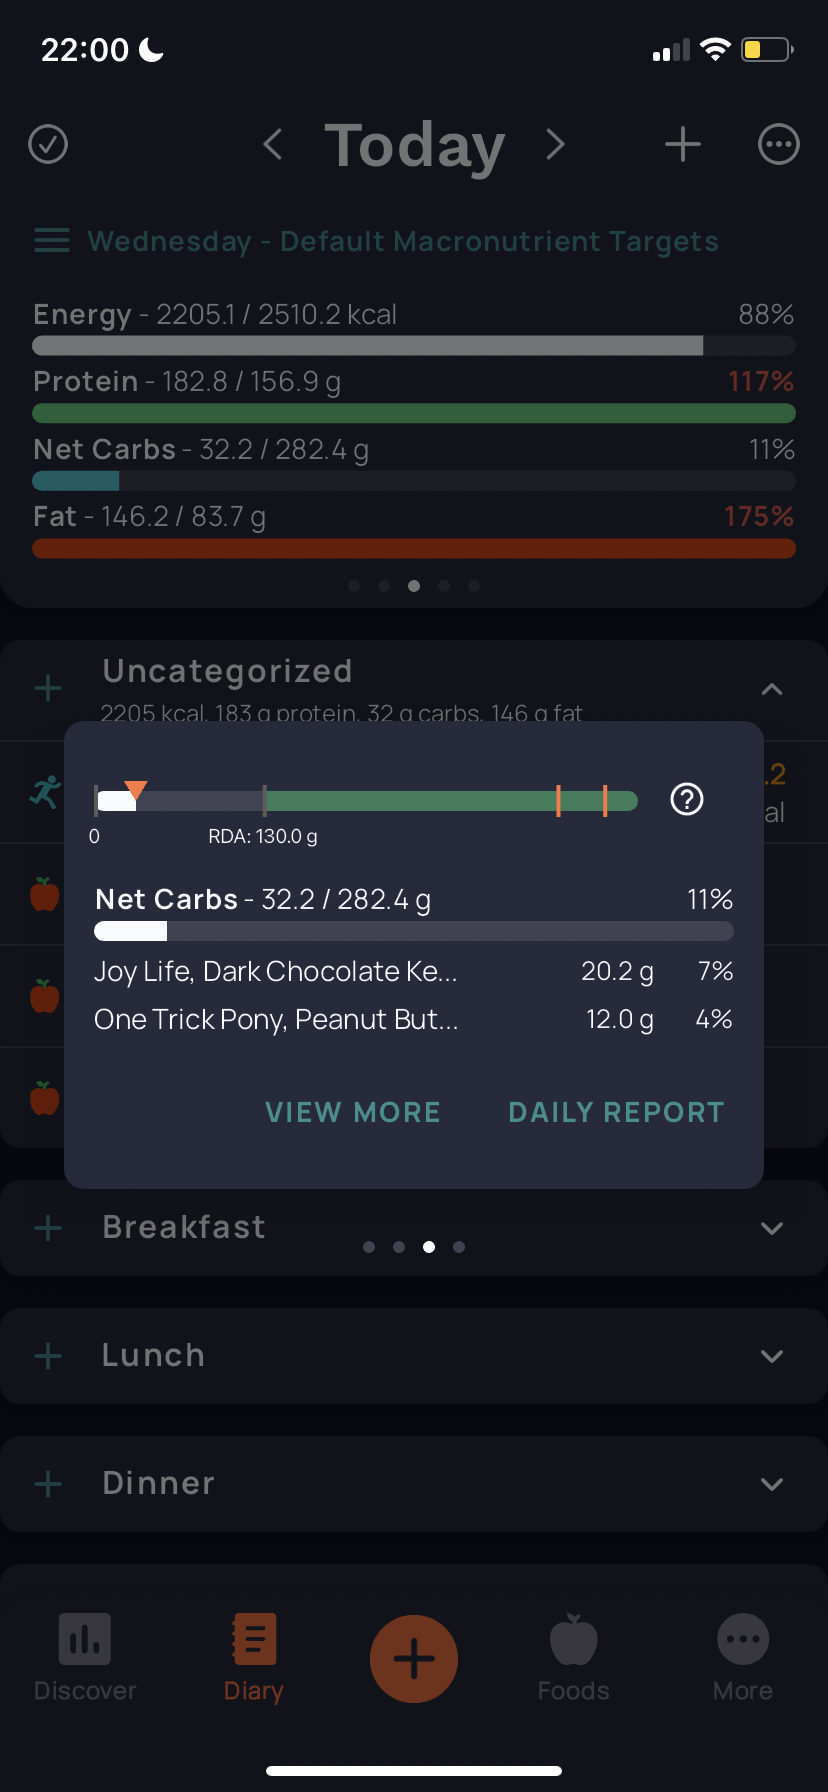The width and height of the screenshot is (828, 1792).
Task: Tap VIEW MORE in Net Carbs popup
Action: 353,1112
